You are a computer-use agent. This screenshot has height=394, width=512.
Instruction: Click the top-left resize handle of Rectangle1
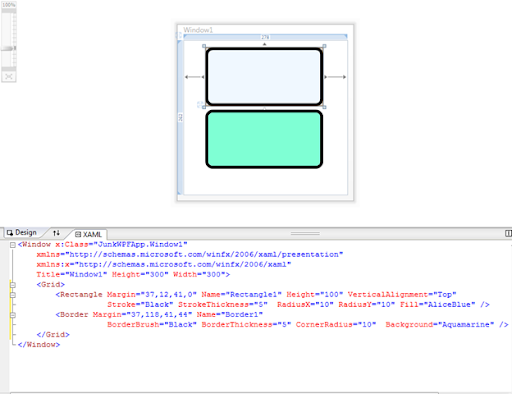pyautogui.click(x=204, y=46)
